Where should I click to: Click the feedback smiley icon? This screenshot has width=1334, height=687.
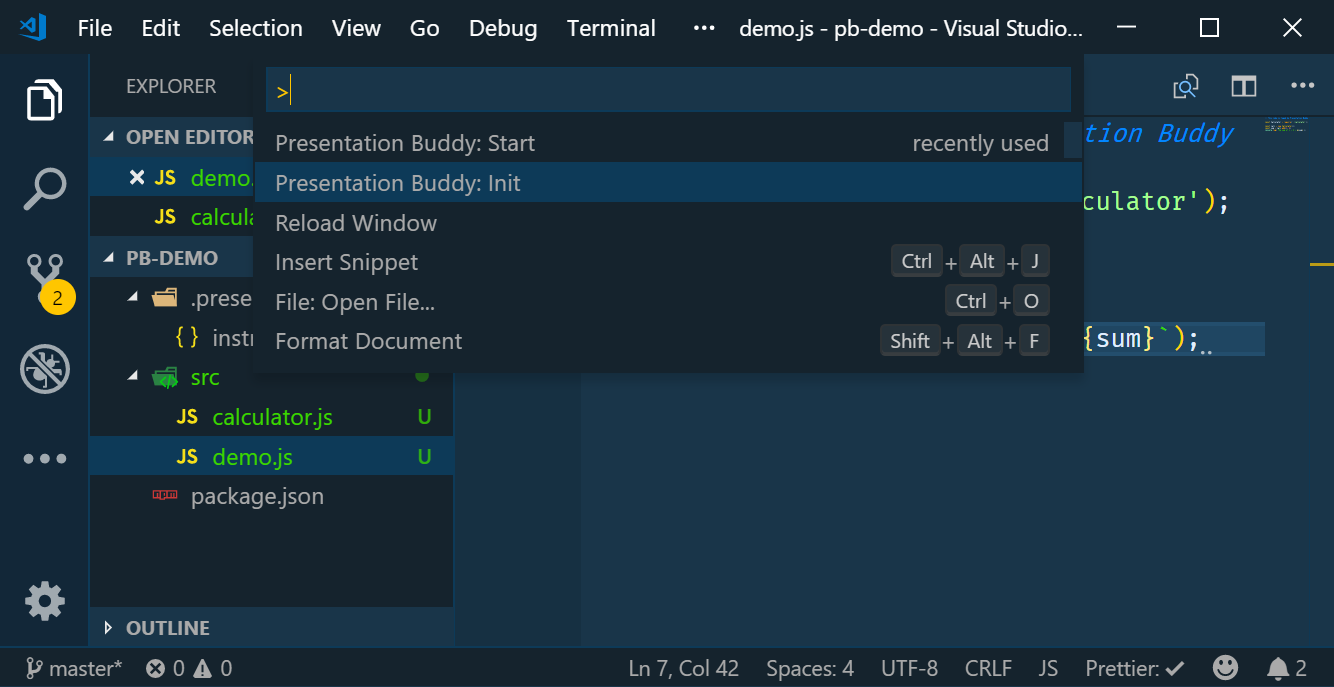1225,668
